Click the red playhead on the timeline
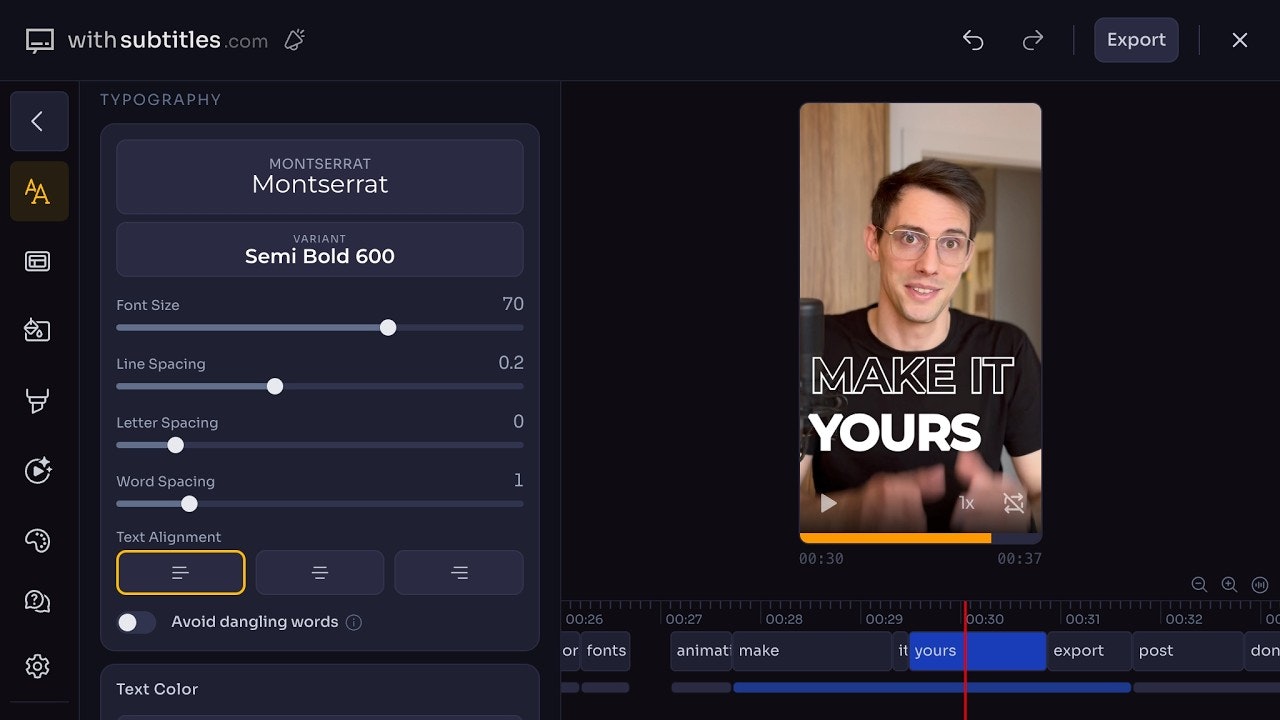Screen dimensions: 1280x720 pyautogui.click(x=965, y=660)
